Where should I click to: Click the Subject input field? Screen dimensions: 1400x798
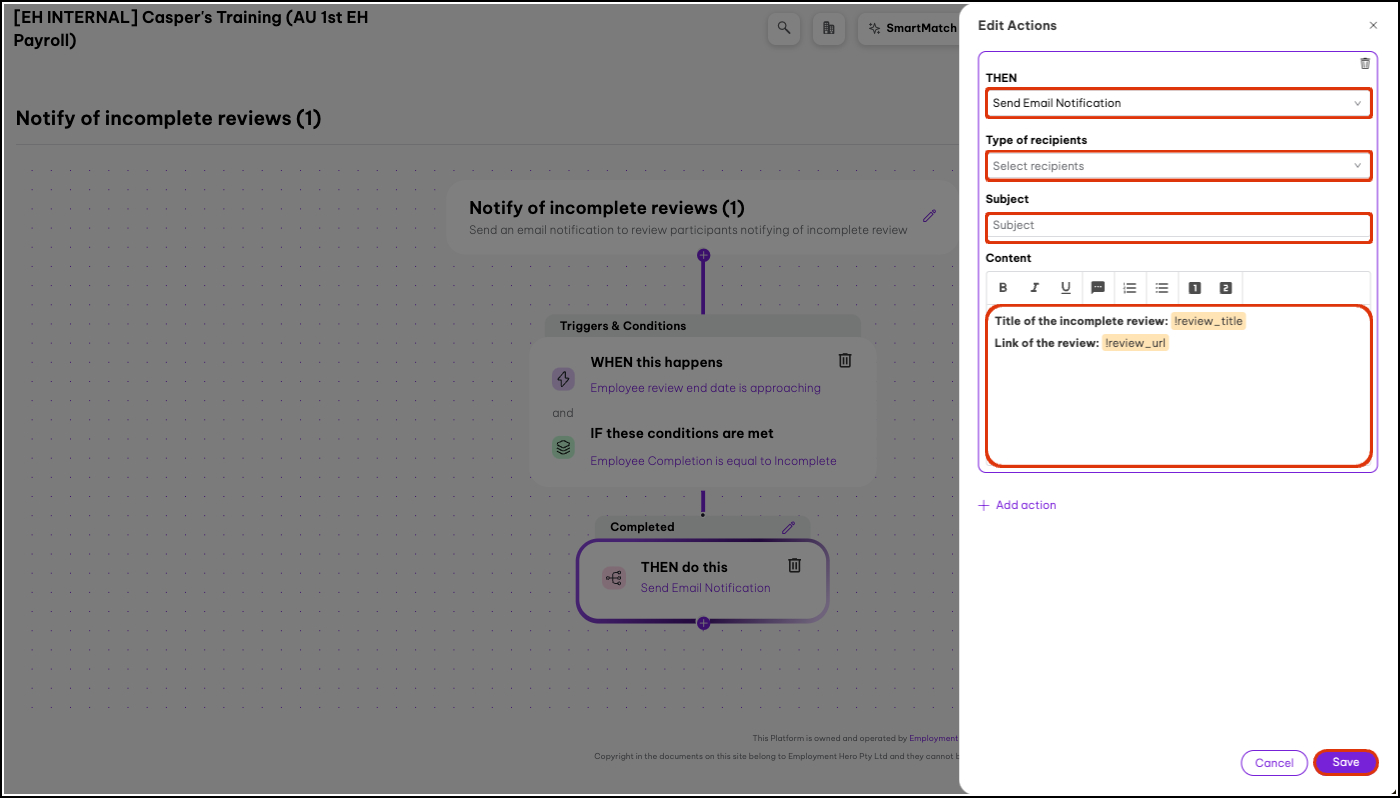pos(1178,226)
